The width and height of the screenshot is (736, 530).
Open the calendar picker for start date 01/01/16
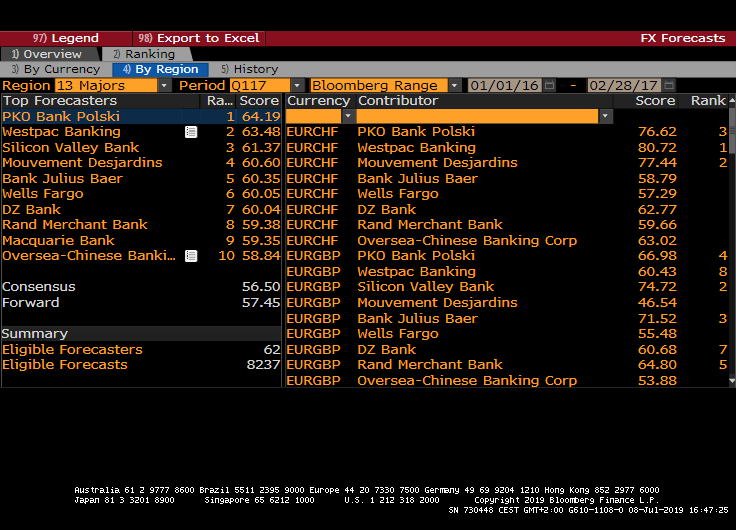pos(550,86)
